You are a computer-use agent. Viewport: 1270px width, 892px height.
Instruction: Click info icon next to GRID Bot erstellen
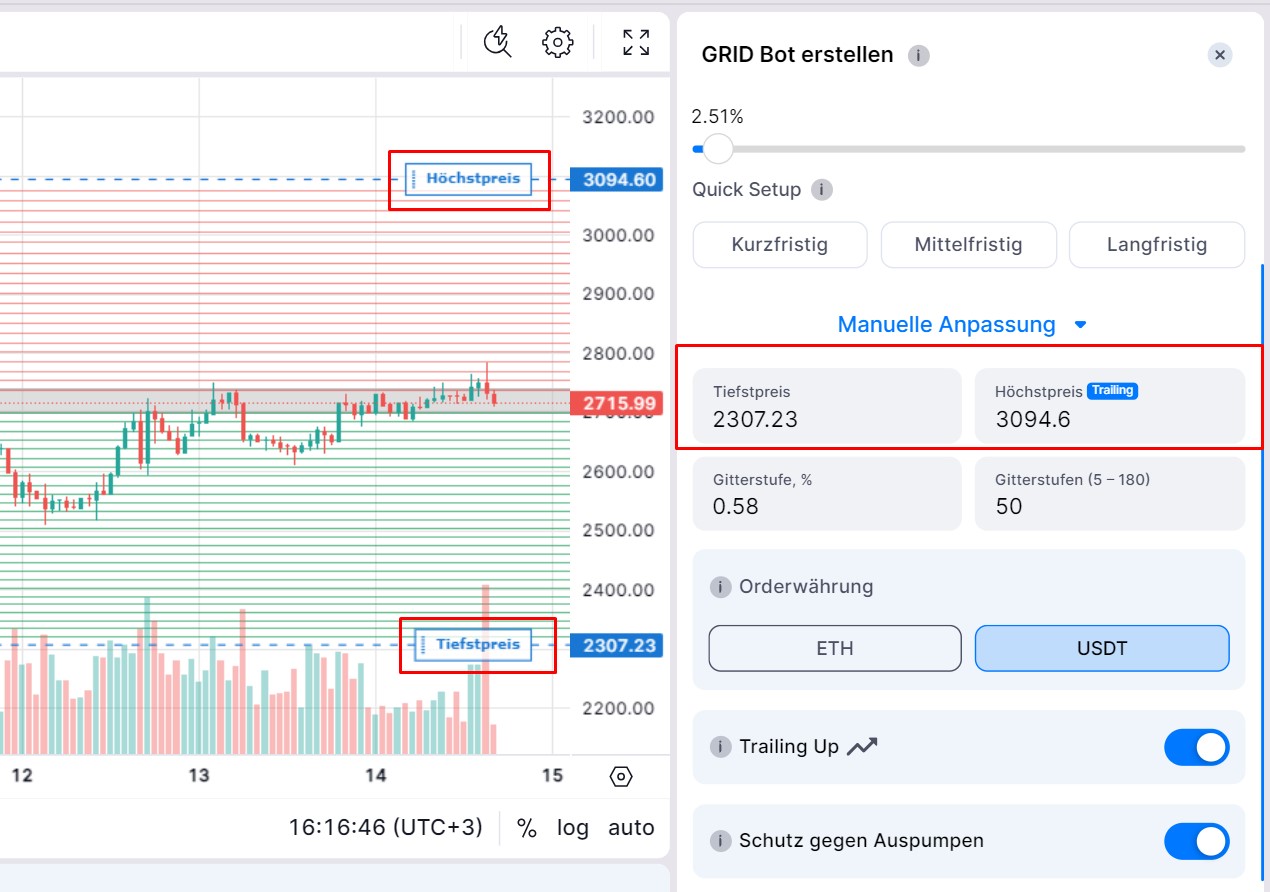tap(919, 56)
